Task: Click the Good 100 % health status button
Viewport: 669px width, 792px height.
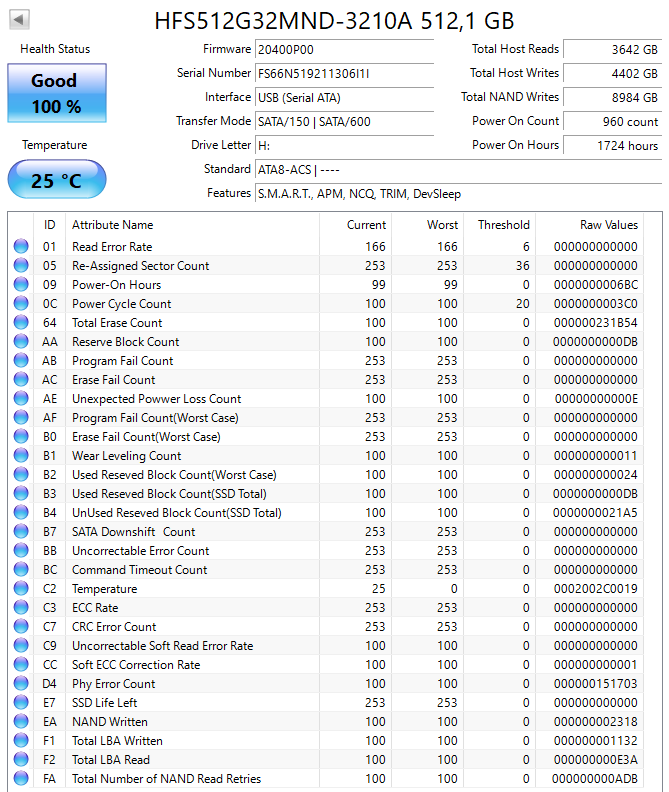Action: (56, 94)
